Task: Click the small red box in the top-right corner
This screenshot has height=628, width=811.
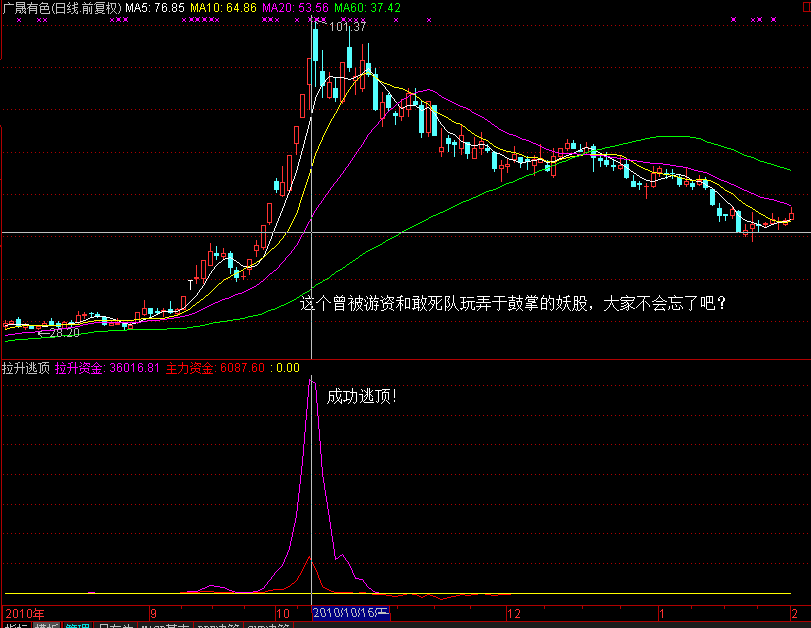Action: coord(806,8)
